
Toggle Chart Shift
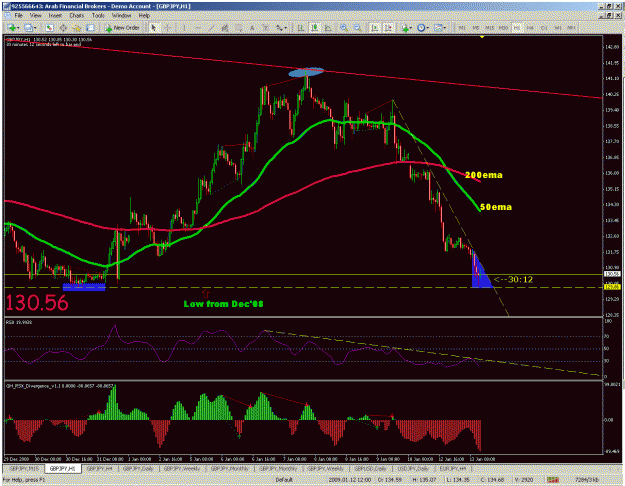coord(389,28)
